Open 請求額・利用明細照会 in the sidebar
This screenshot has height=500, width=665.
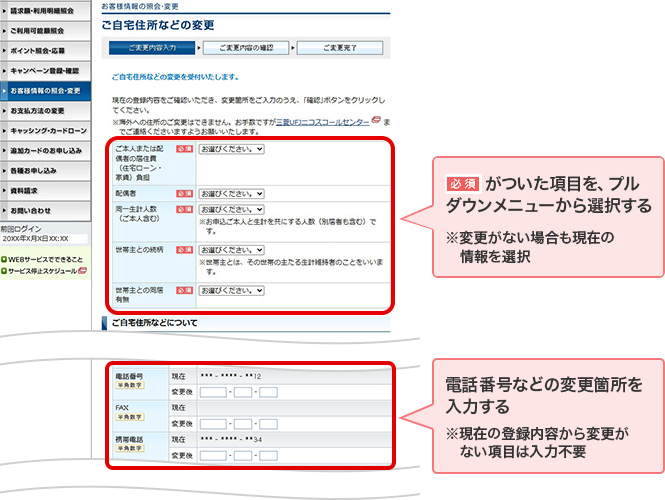(x=45, y=11)
